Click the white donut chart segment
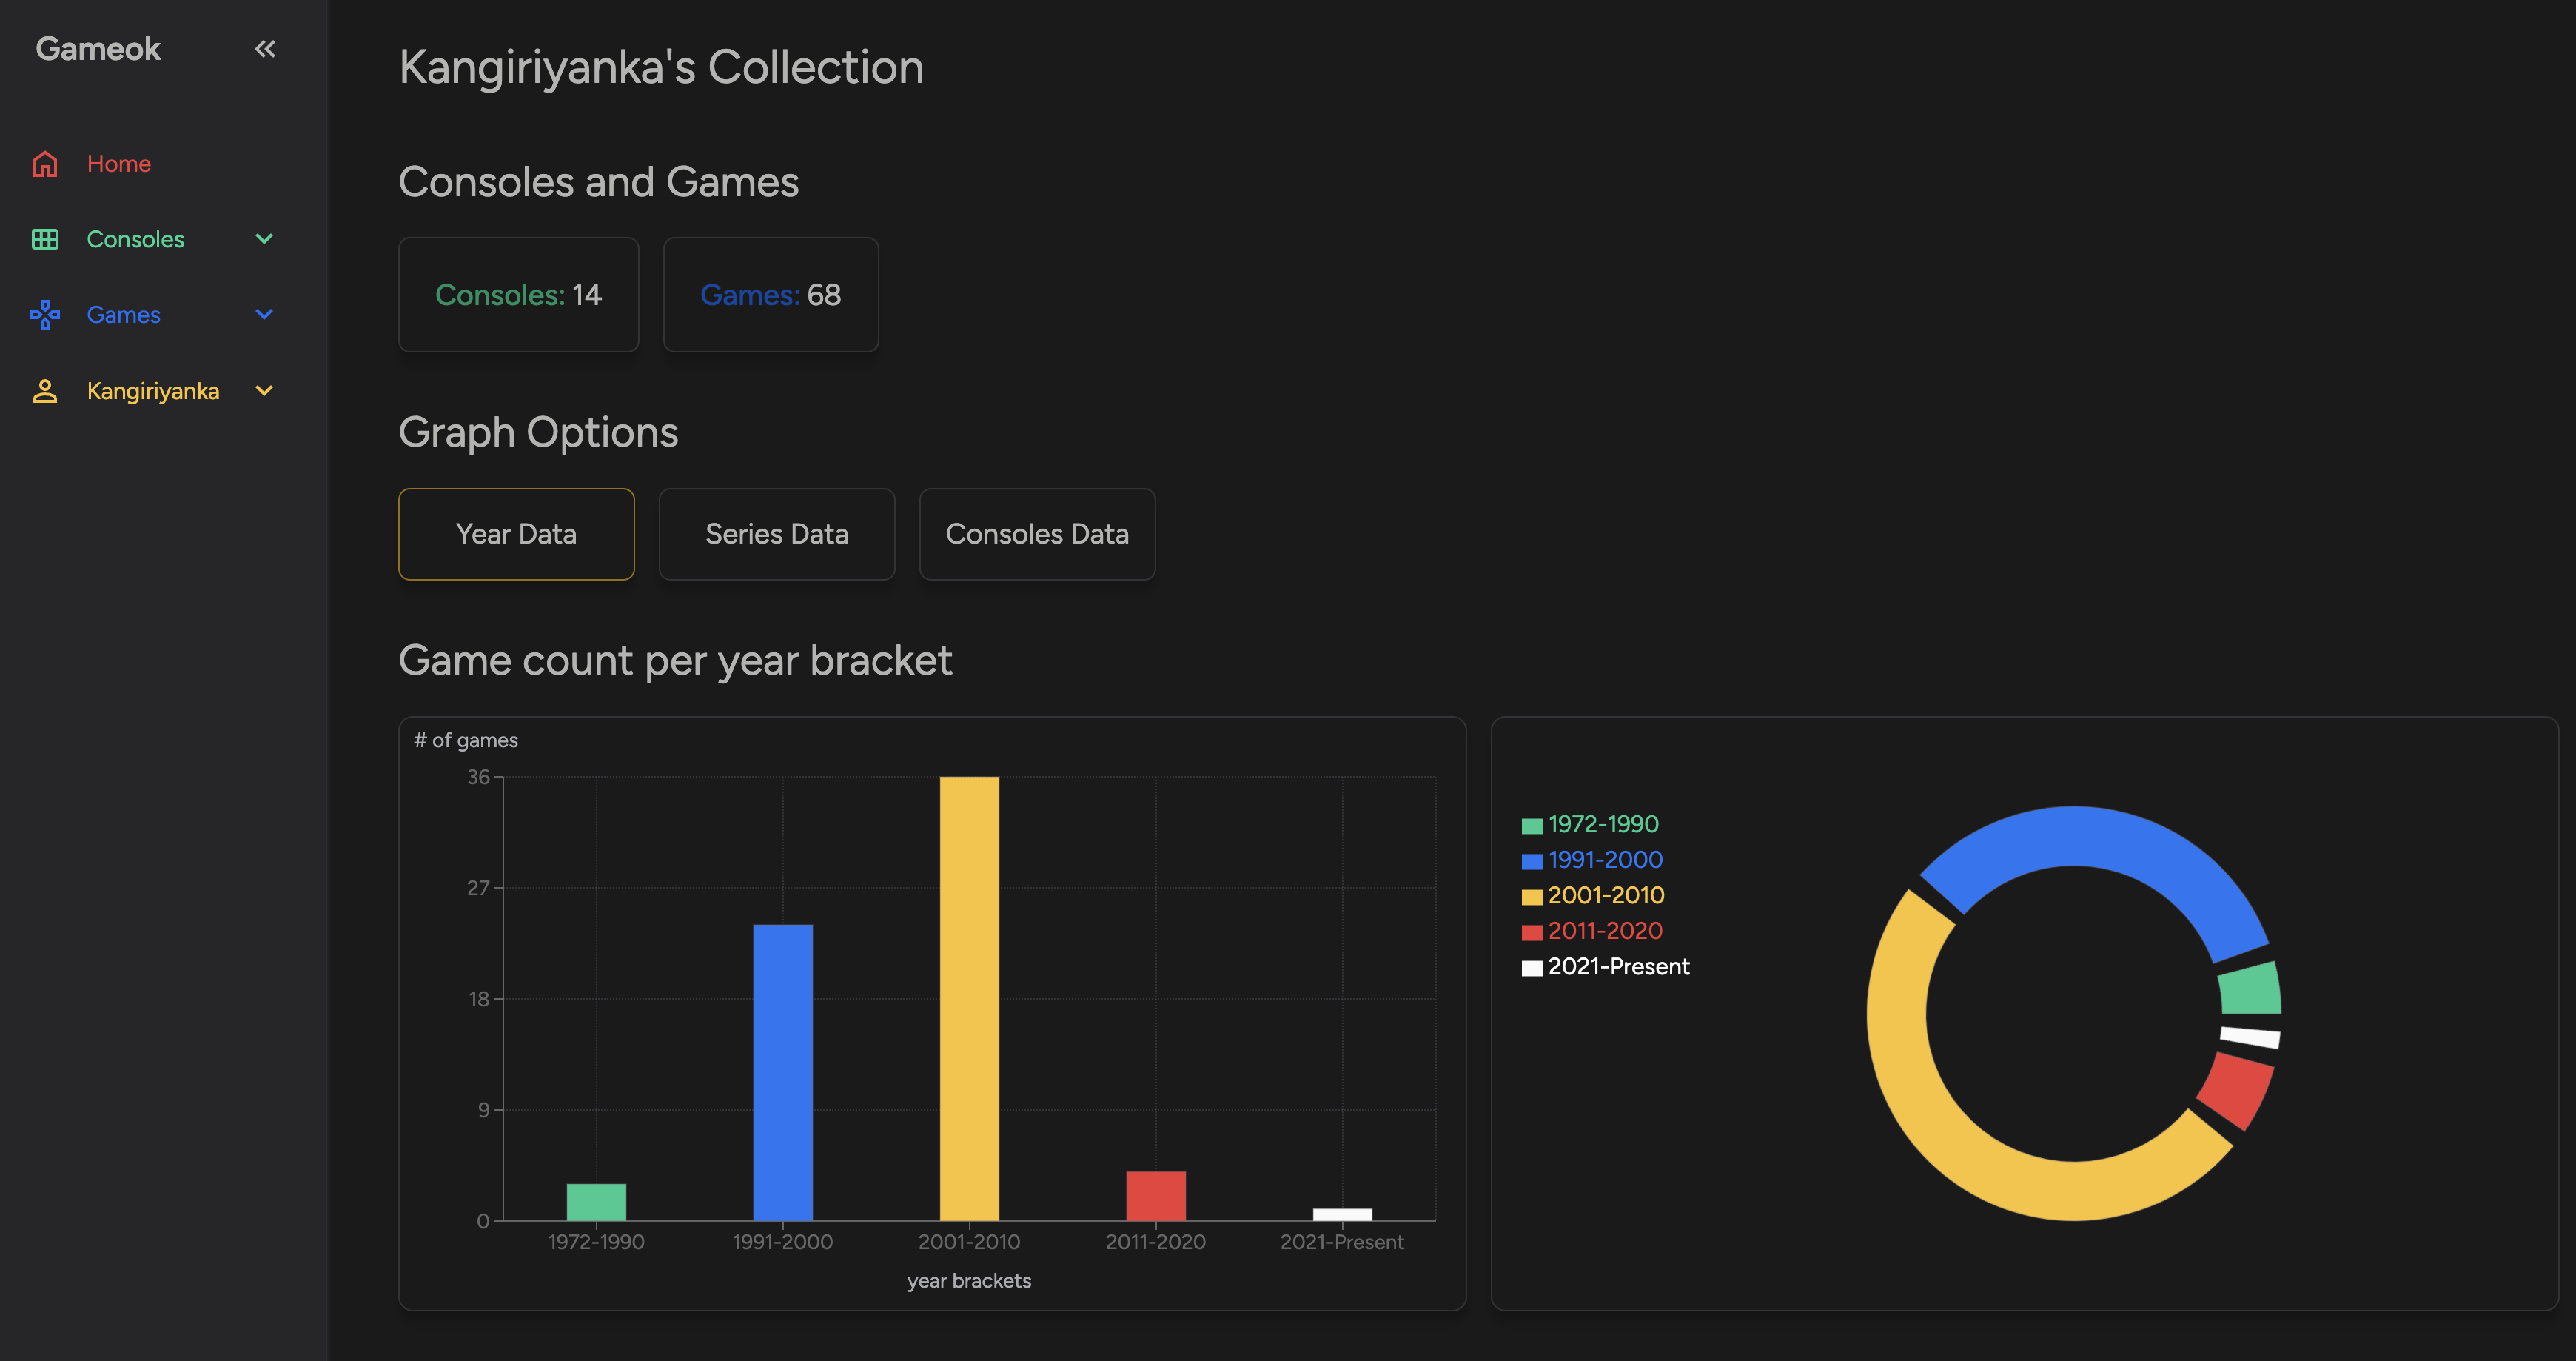2576x1361 pixels. coord(2250,1037)
